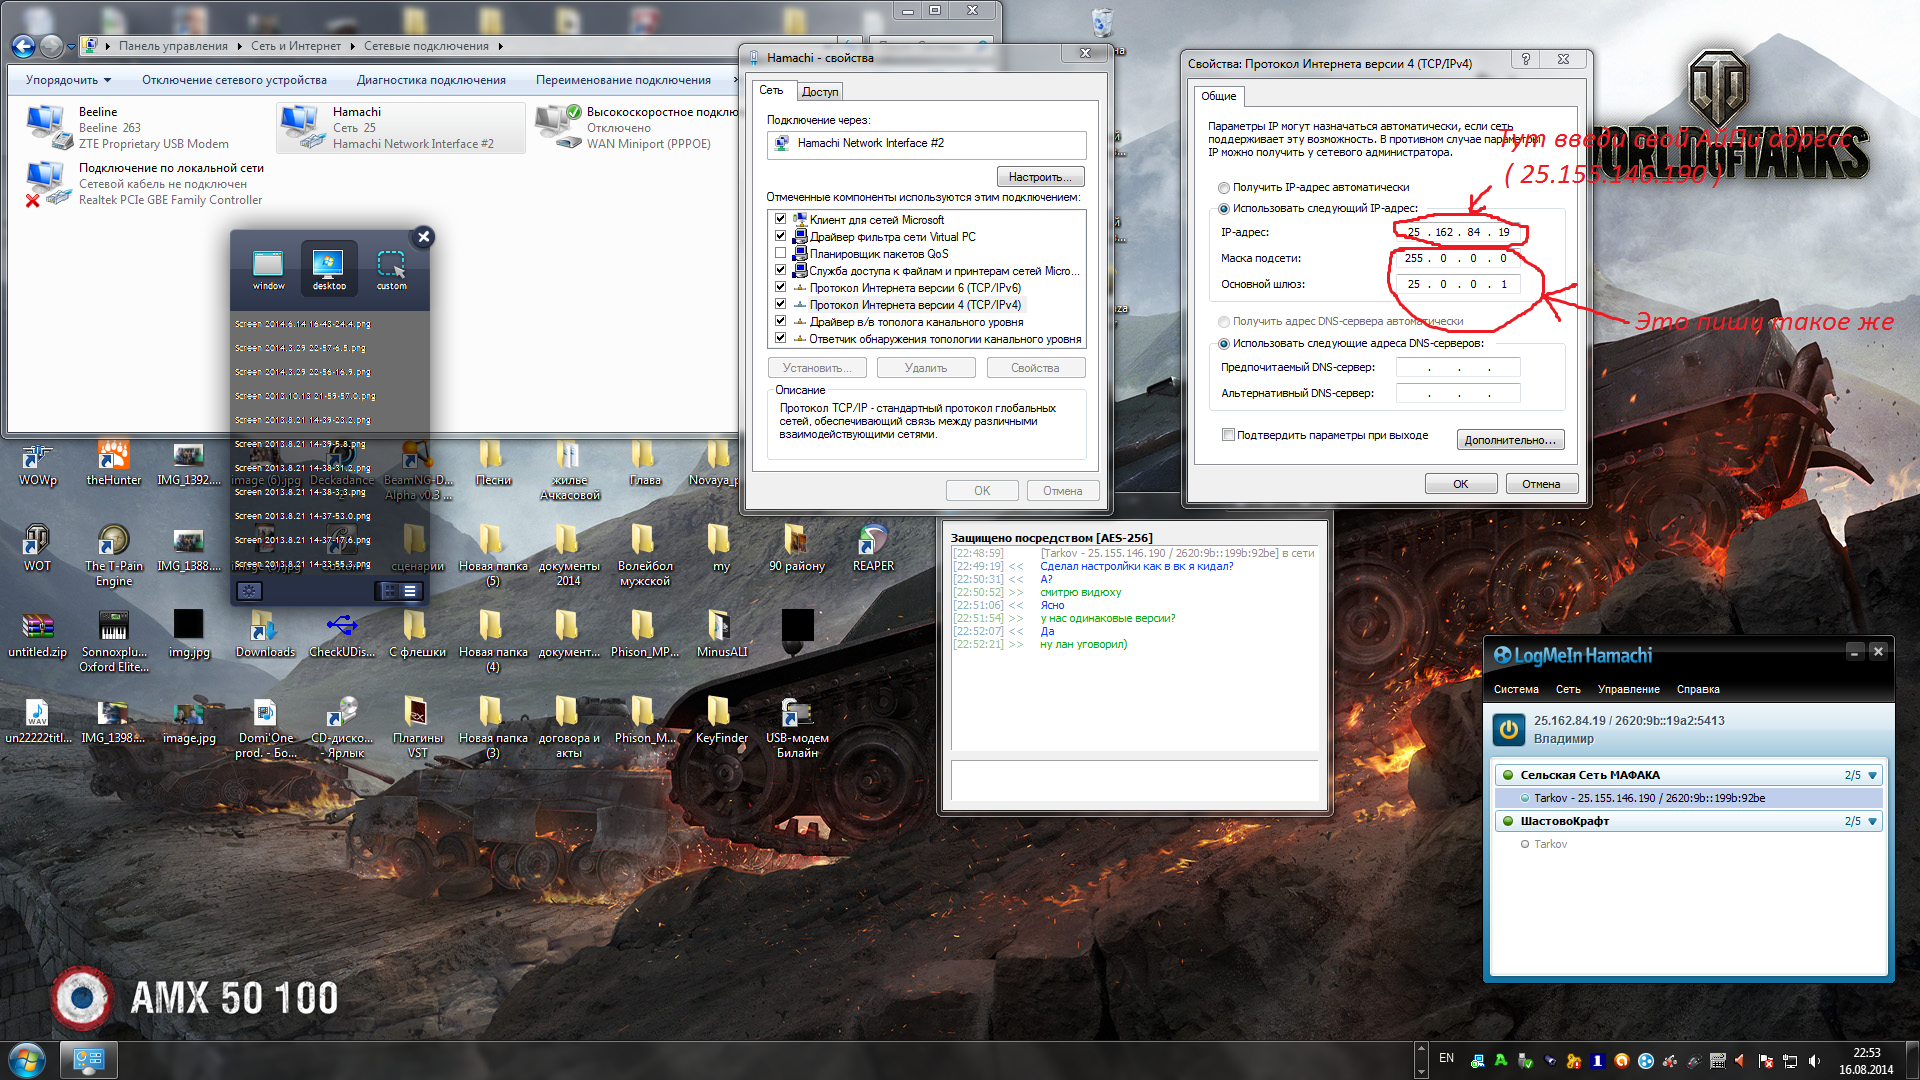The width and height of the screenshot is (1920, 1080).
Task: Open Hamachi Управление menu
Action: pyautogui.click(x=1628, y=689)
